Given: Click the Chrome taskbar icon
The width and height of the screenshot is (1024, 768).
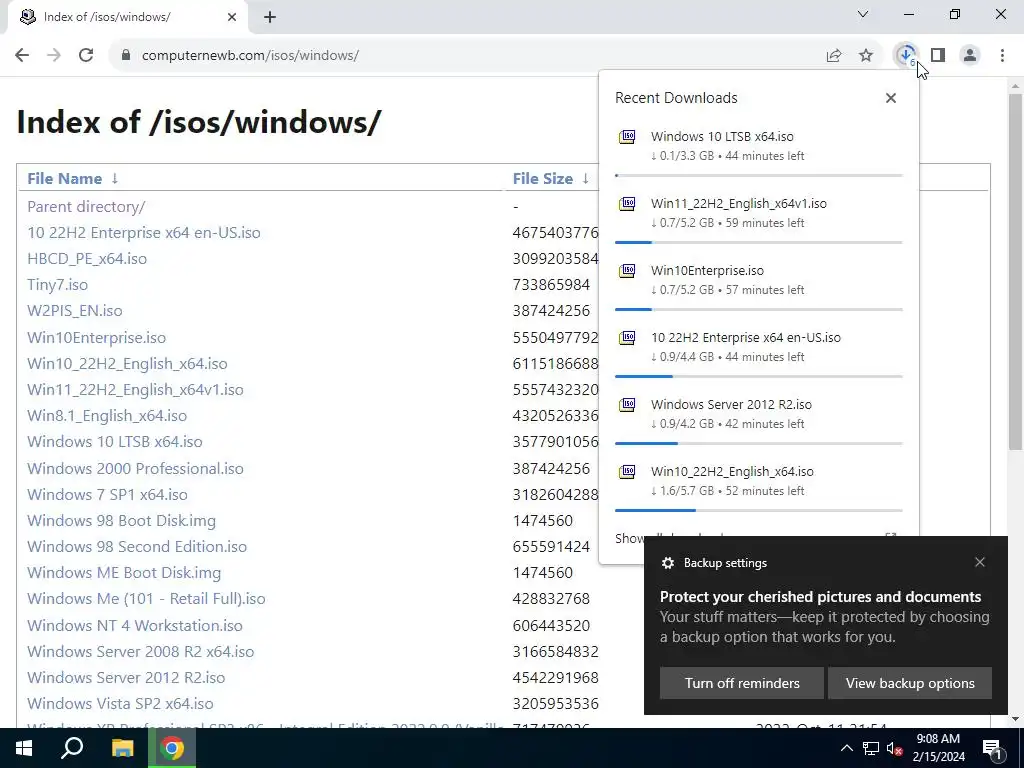Looking at the screenshot, I should tap(172, 748).
